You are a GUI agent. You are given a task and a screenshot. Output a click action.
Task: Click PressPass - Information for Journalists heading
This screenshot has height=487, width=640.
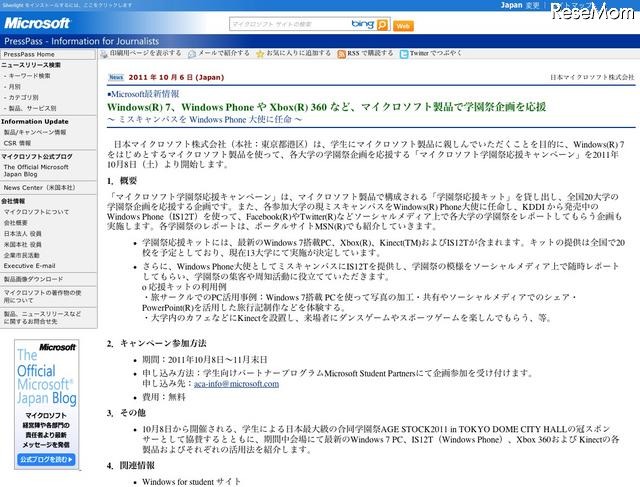(82, 41)
